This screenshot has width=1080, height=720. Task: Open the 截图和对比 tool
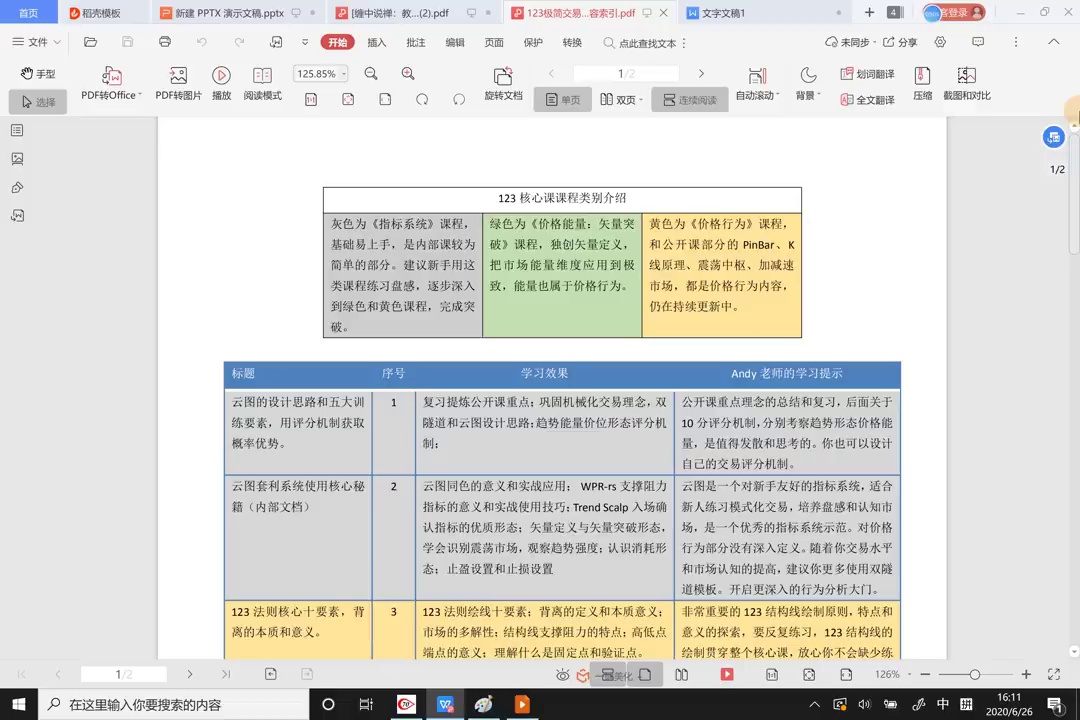click(x=966, y=77)
